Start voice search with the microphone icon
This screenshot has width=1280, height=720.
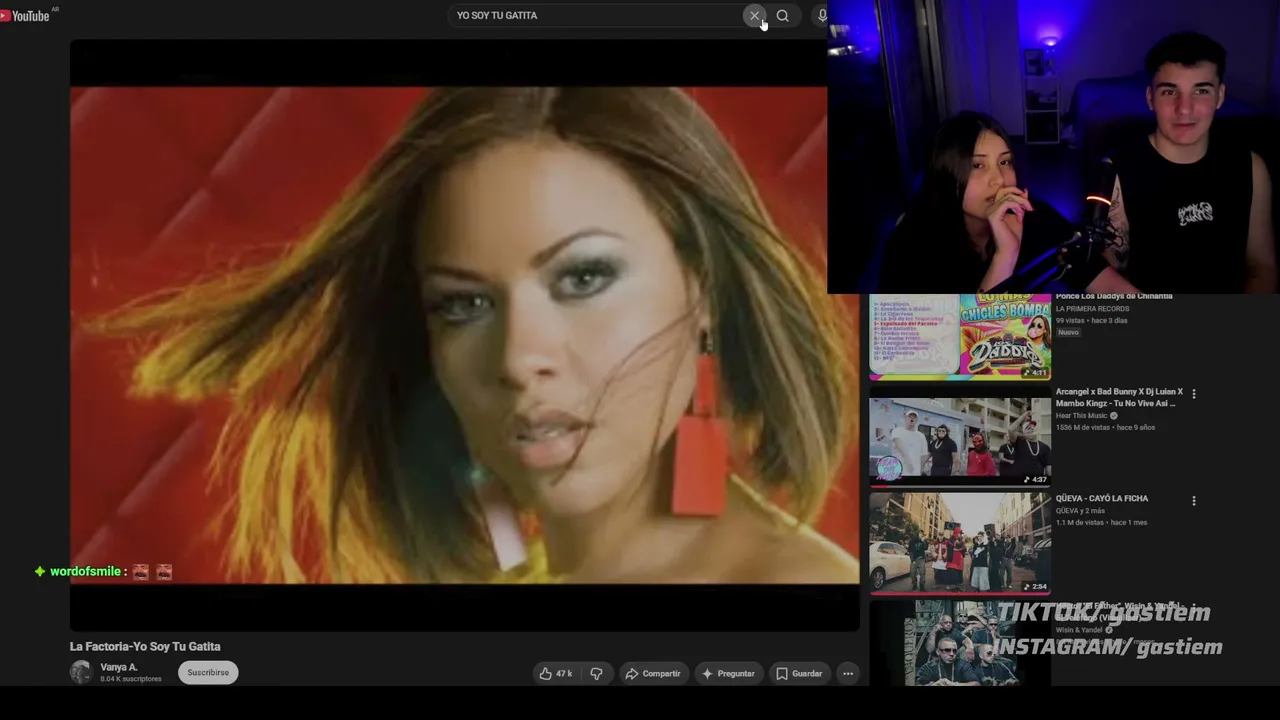[x=822, y=15]
